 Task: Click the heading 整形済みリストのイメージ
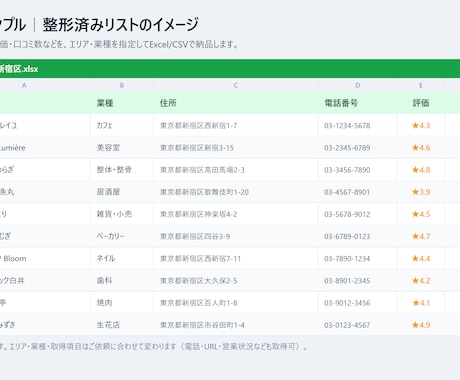point(121,25)
